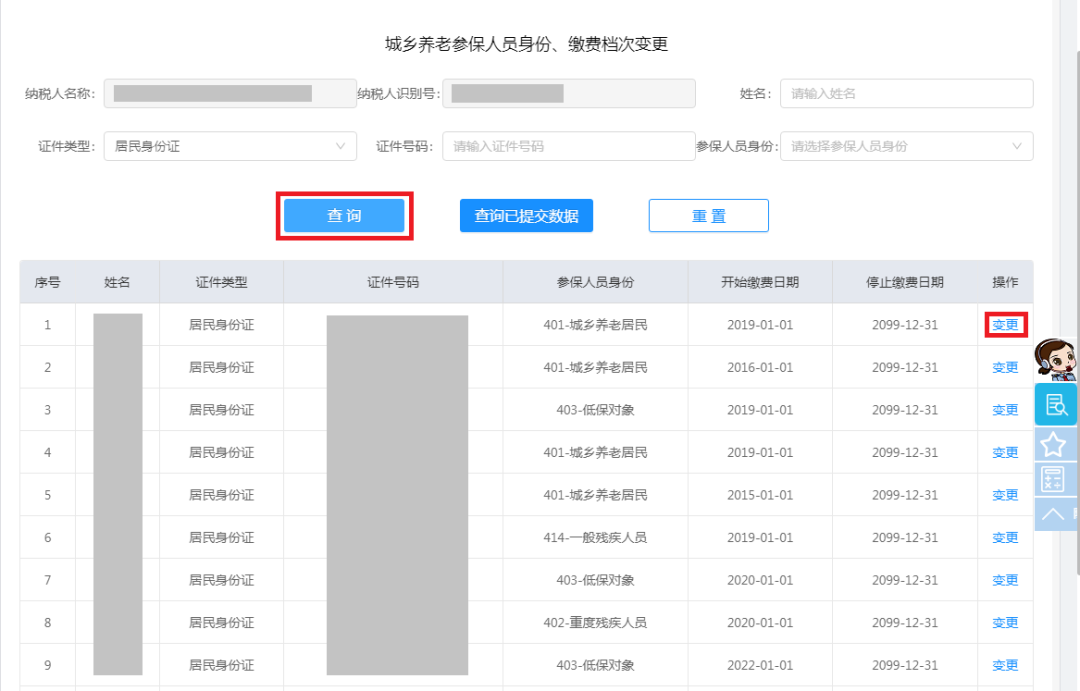The height and width of the screenshot is (691, 1080).
Task: Click the 查询 button
Action: [344, 216]
